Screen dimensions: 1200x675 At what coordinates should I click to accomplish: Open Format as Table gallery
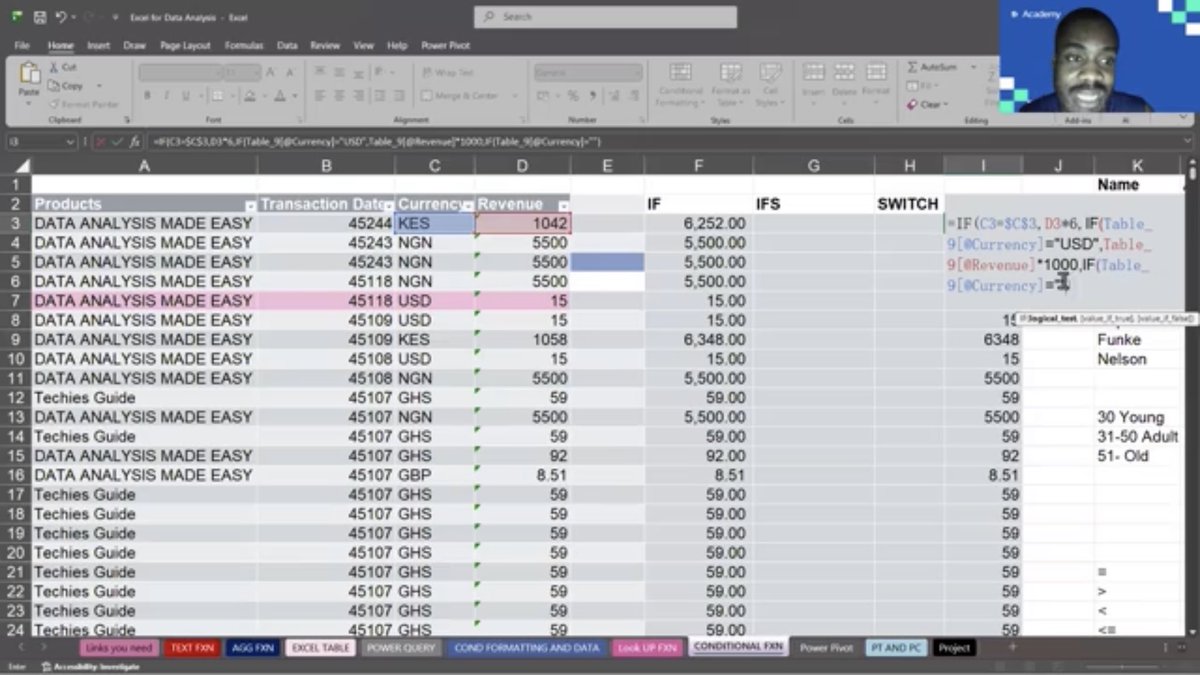(x=731, y=85)
